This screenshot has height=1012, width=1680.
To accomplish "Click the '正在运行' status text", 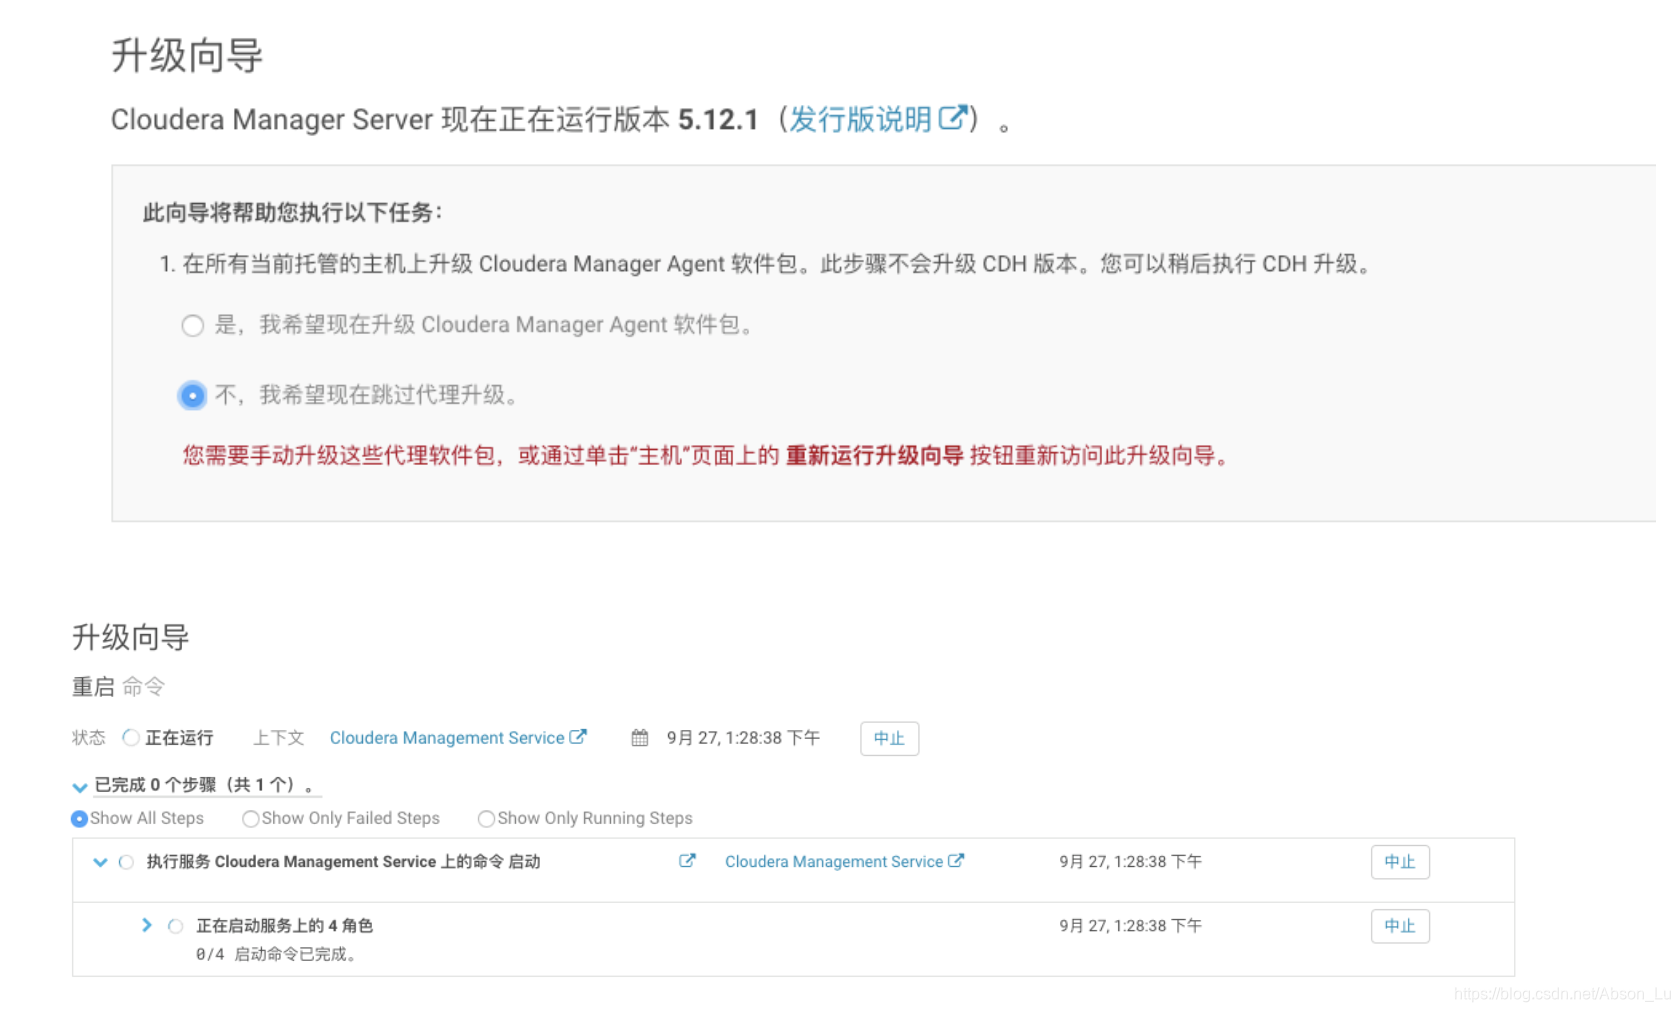I will pos(179,738).
